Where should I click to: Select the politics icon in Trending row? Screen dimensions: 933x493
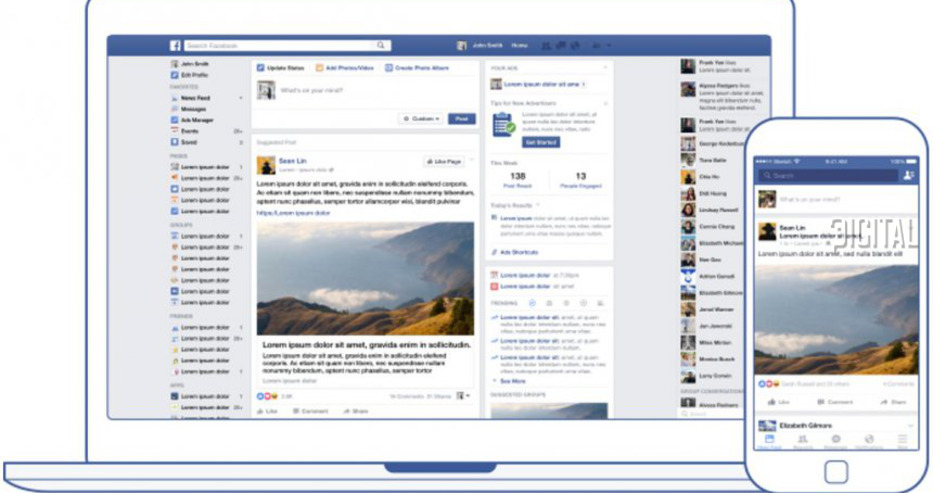point(549,303)
